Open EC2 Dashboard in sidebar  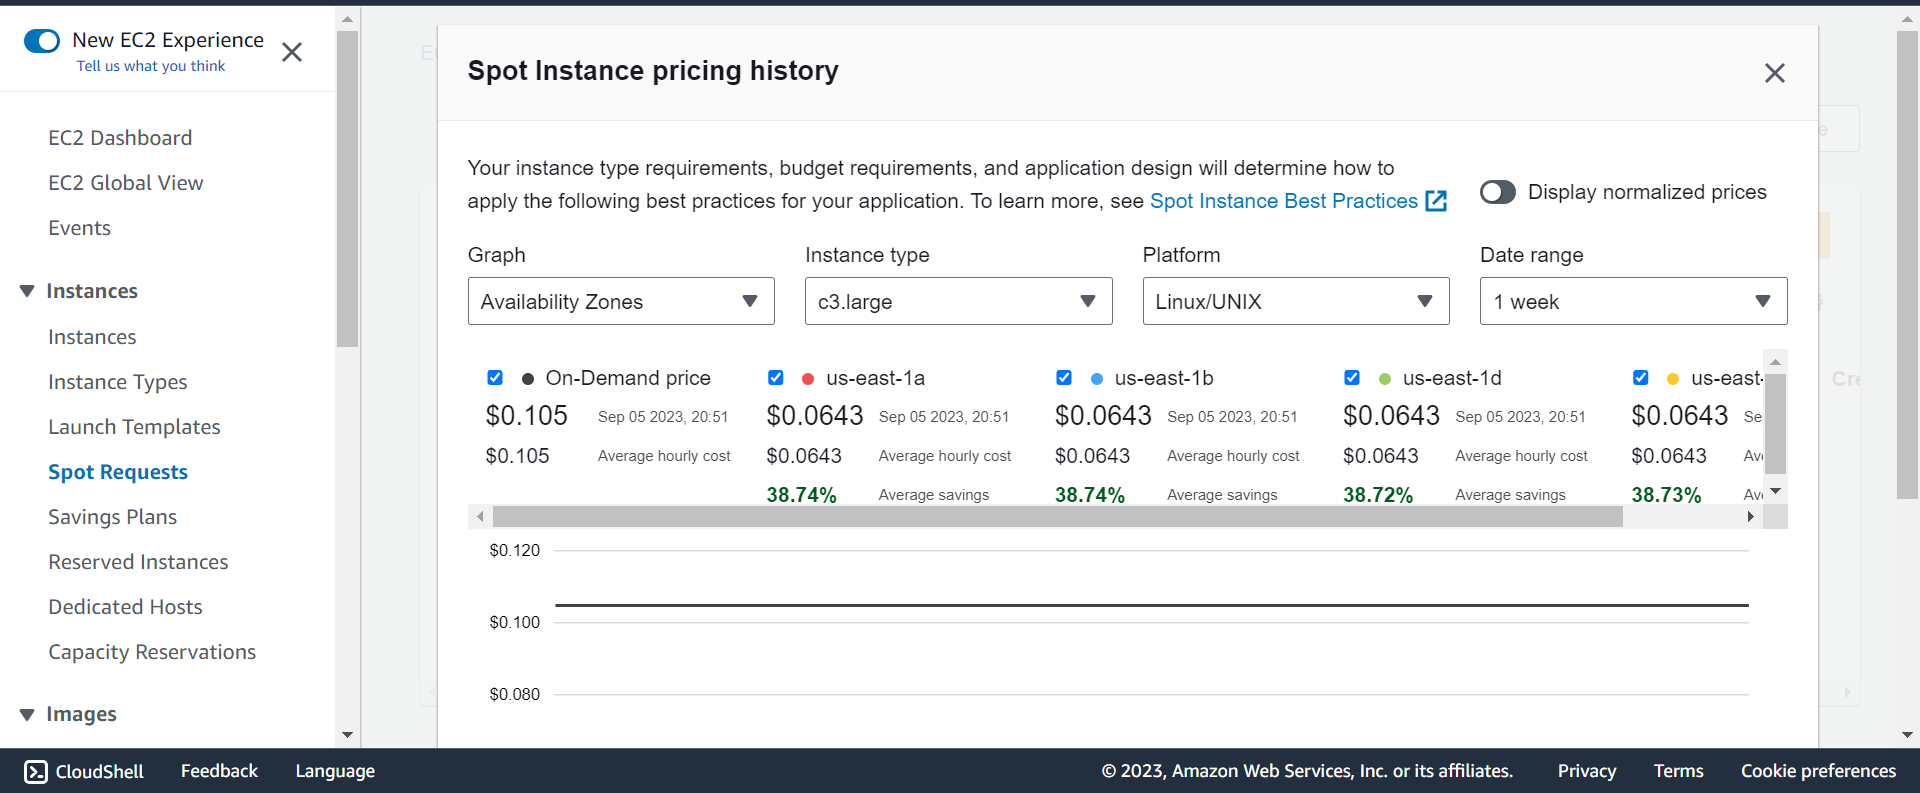point(120,138)
